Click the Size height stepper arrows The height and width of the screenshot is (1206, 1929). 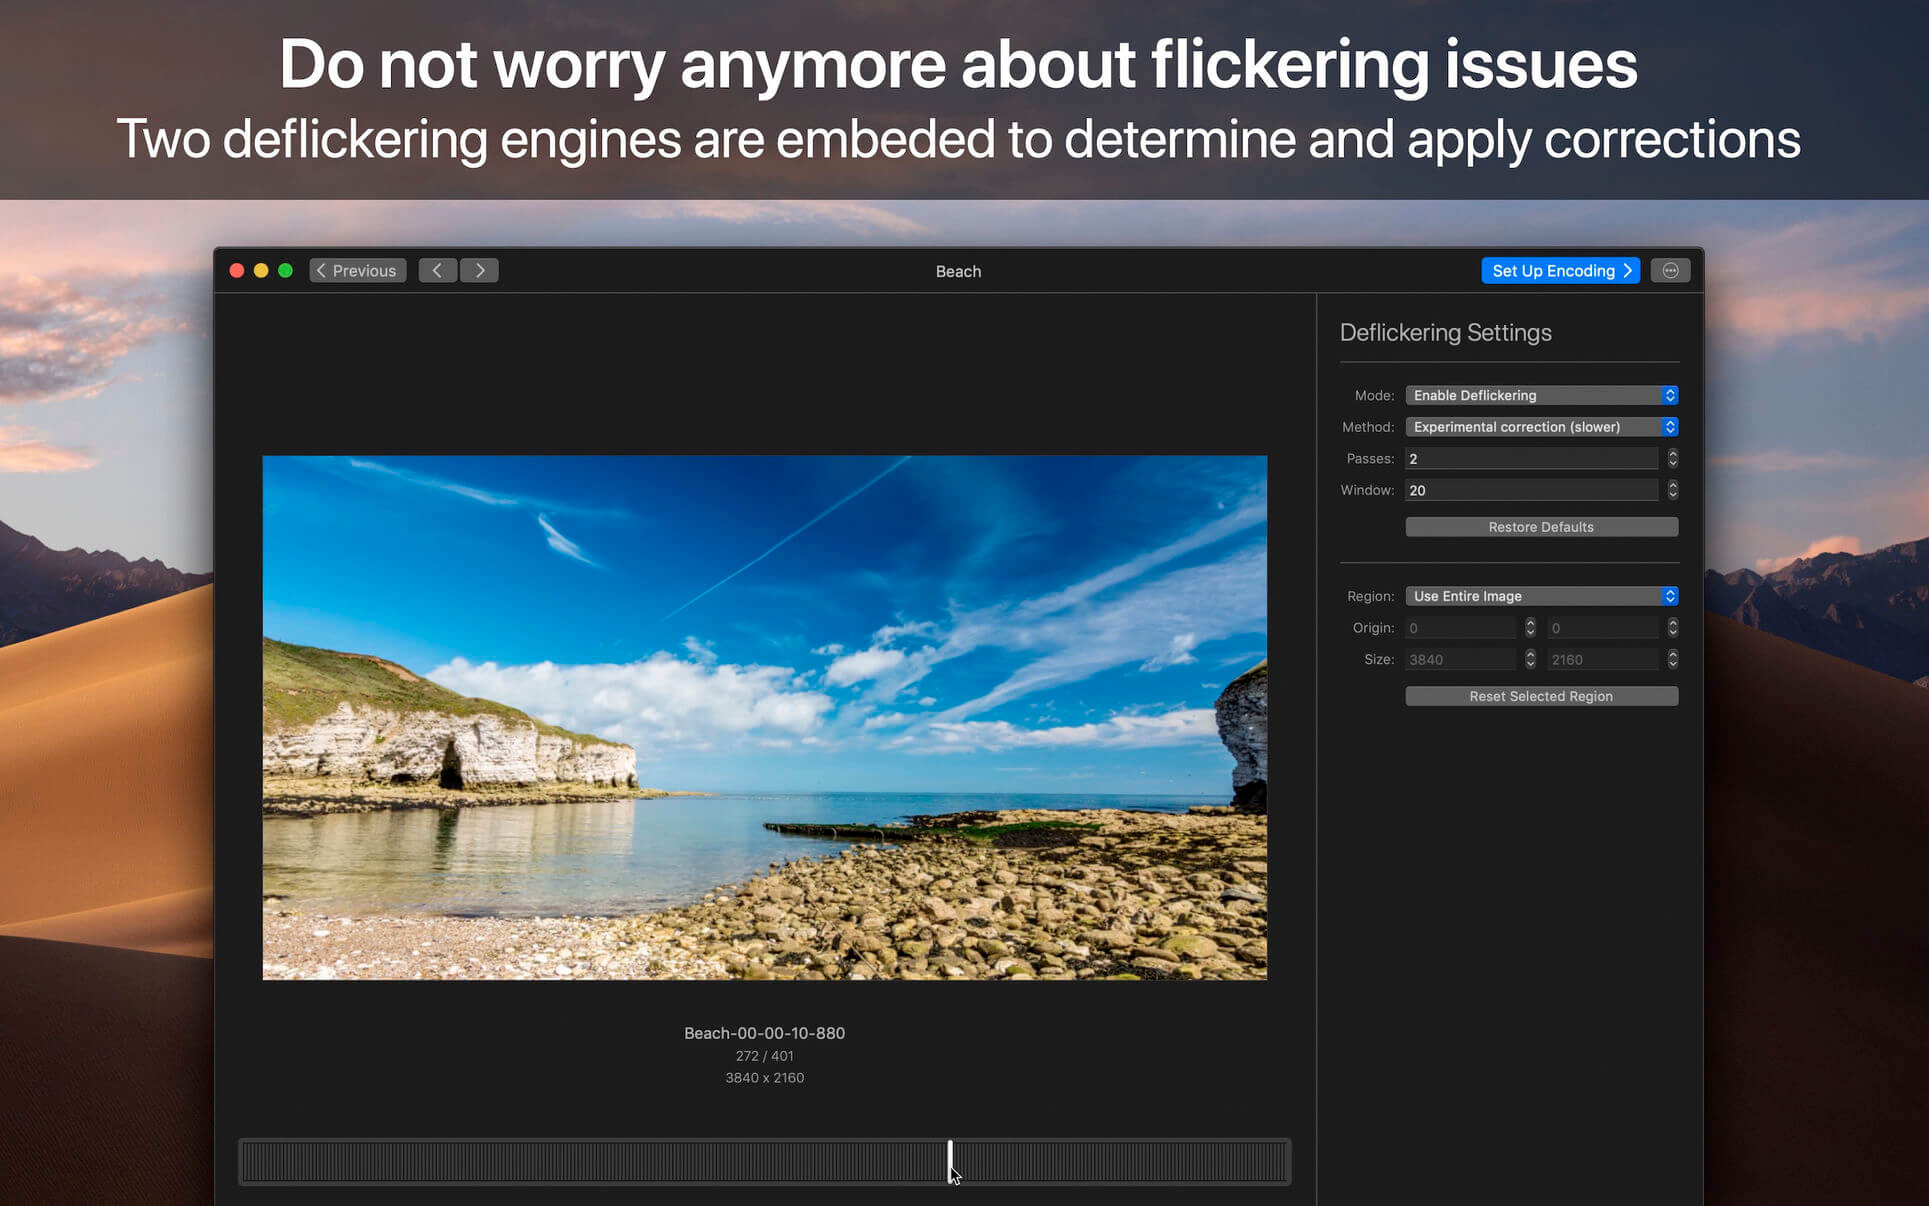coord(1672,660)
